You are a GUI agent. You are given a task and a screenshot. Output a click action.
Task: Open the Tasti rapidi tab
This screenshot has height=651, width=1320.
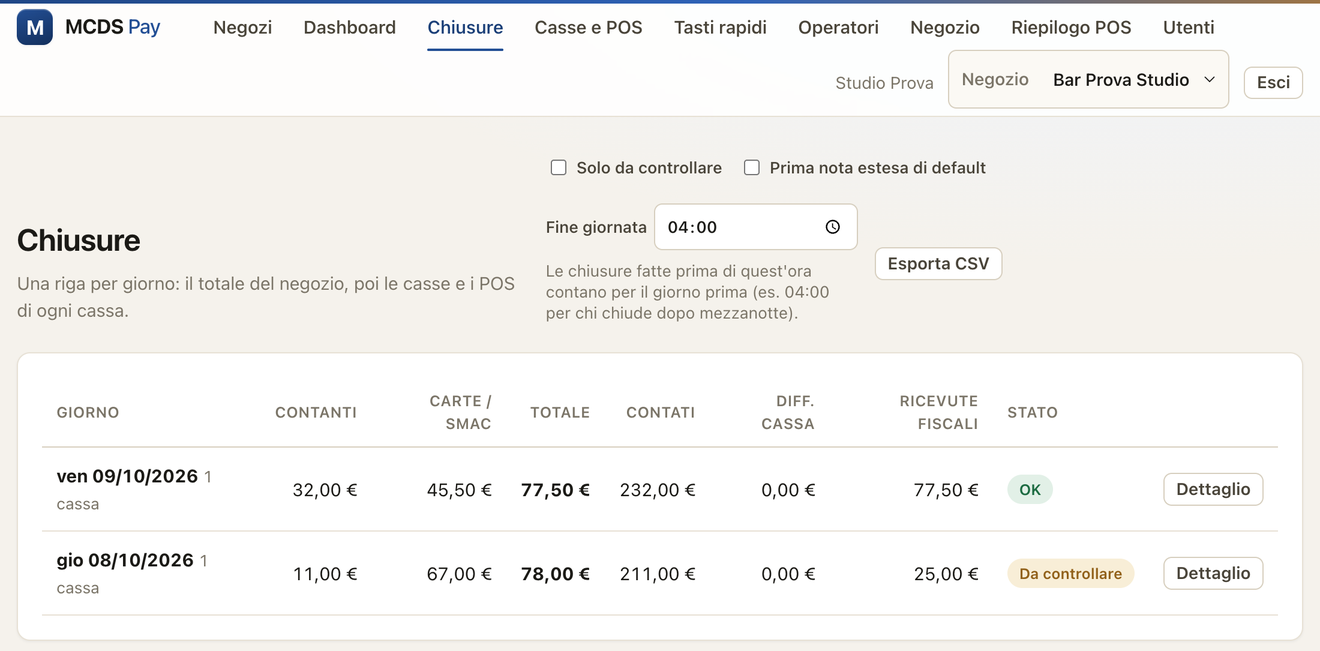pyautogui.click(x=720, y=28)
